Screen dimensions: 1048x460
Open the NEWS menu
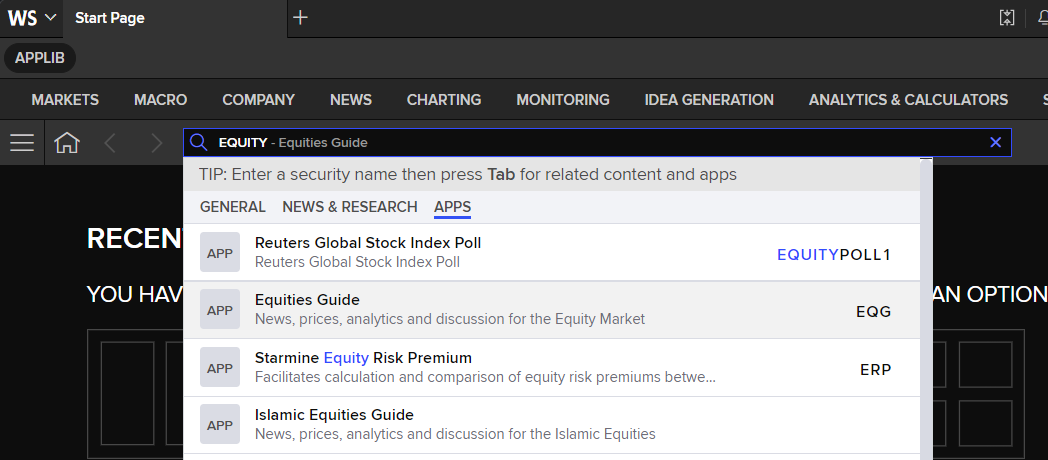pyautogui.click(x=351, y=100)
